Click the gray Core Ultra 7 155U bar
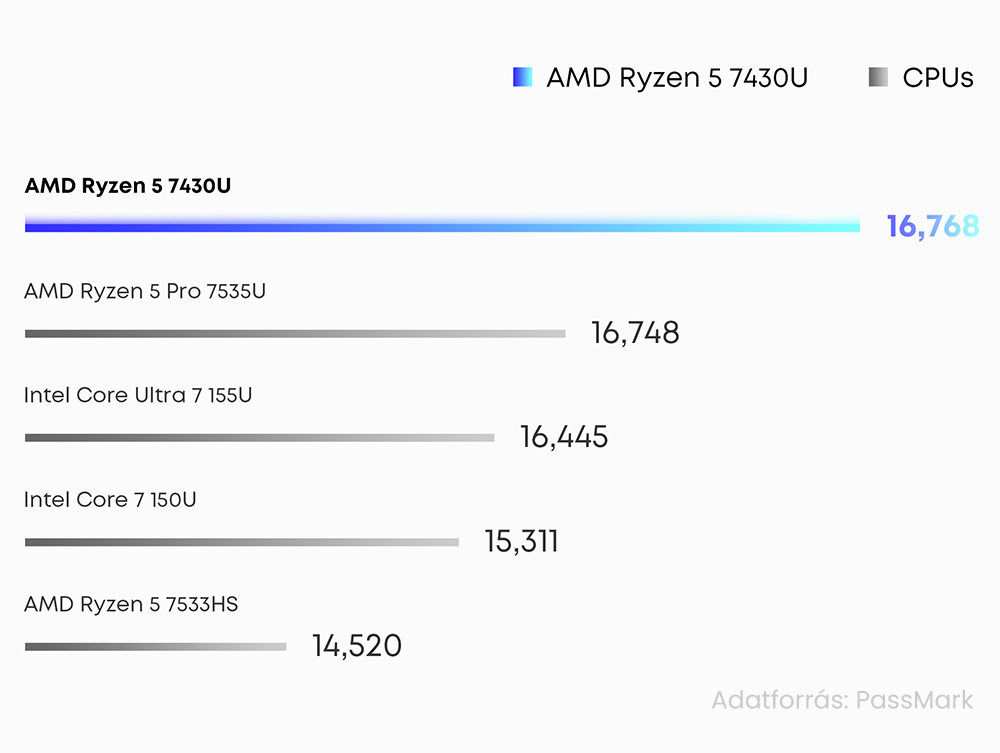Viewport: 1000px width, 753px height. (x=260, y=438)
